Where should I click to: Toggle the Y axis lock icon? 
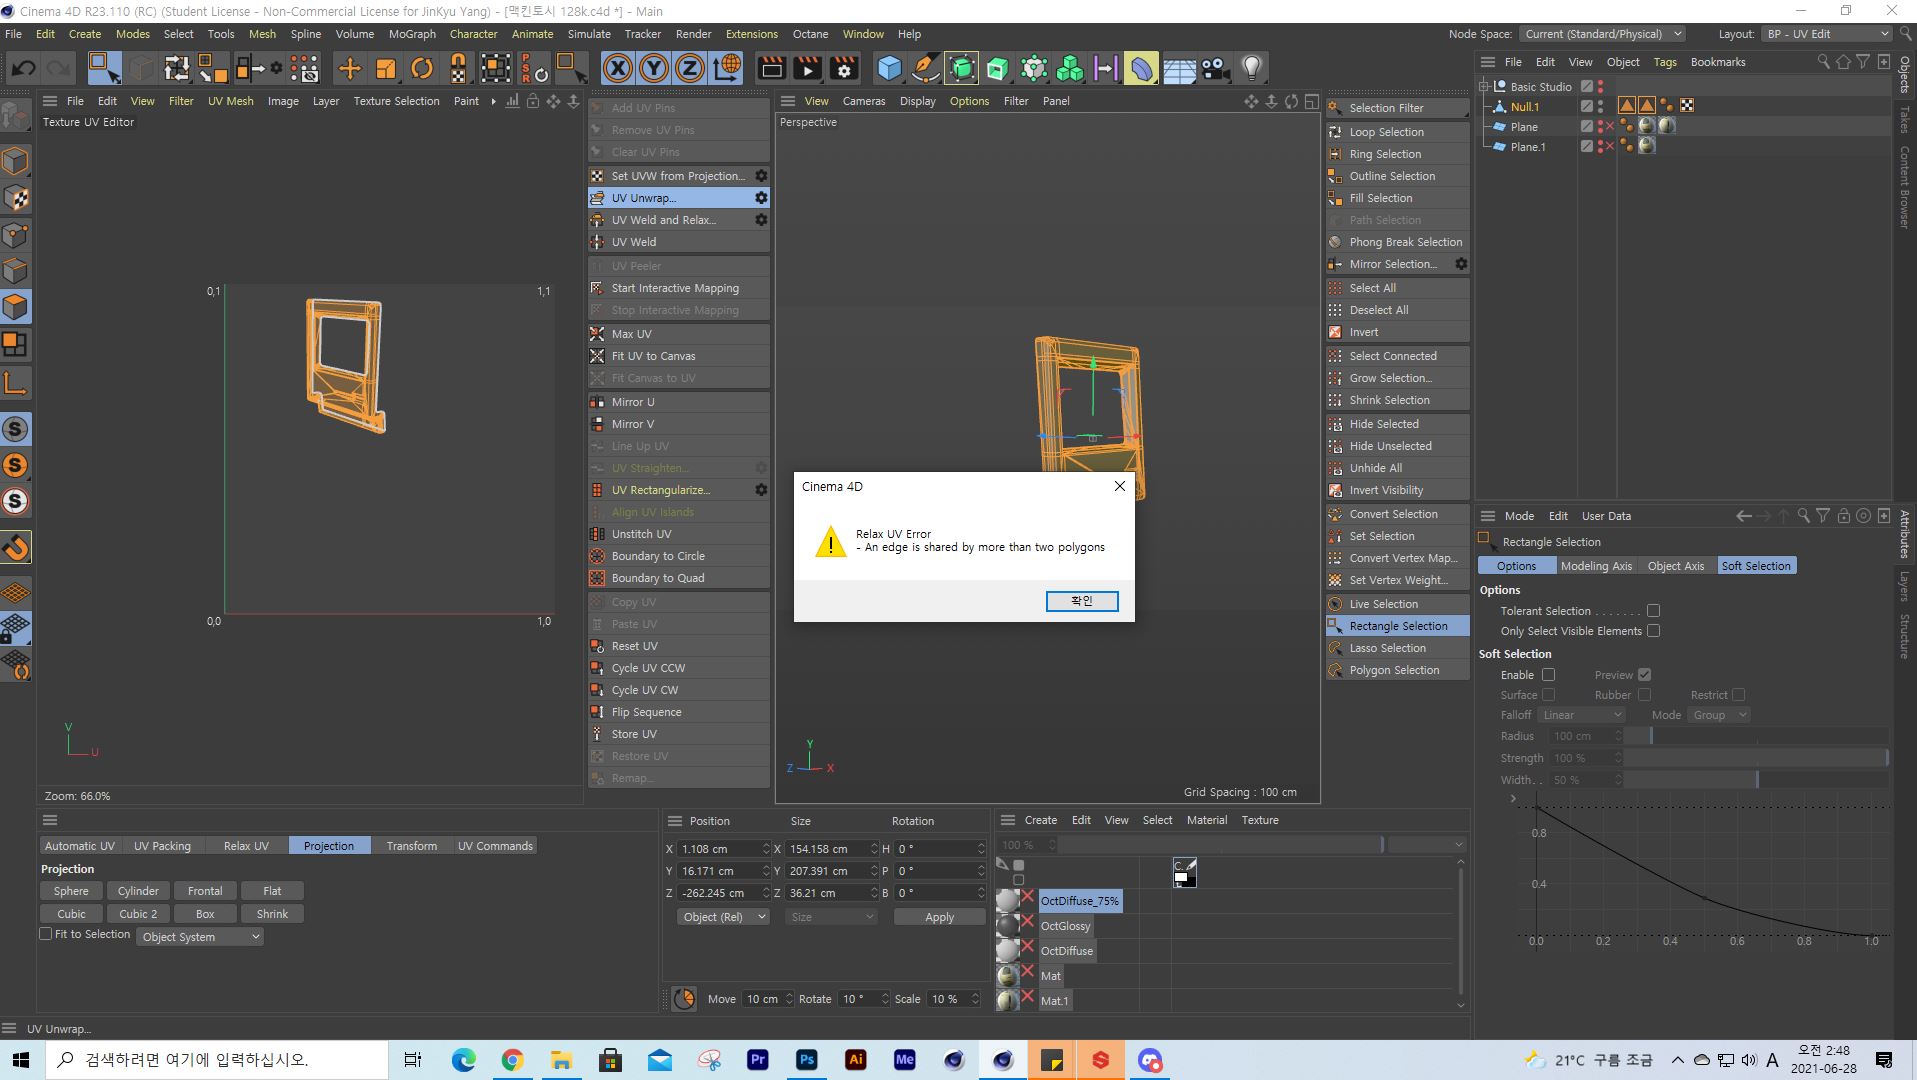(654, 68)
